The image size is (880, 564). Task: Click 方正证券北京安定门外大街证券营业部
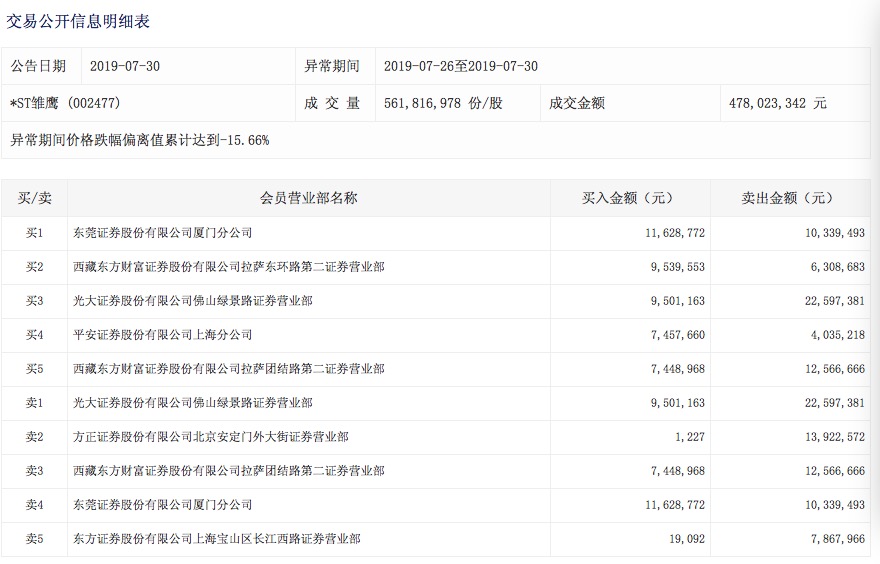coord(211,437)
